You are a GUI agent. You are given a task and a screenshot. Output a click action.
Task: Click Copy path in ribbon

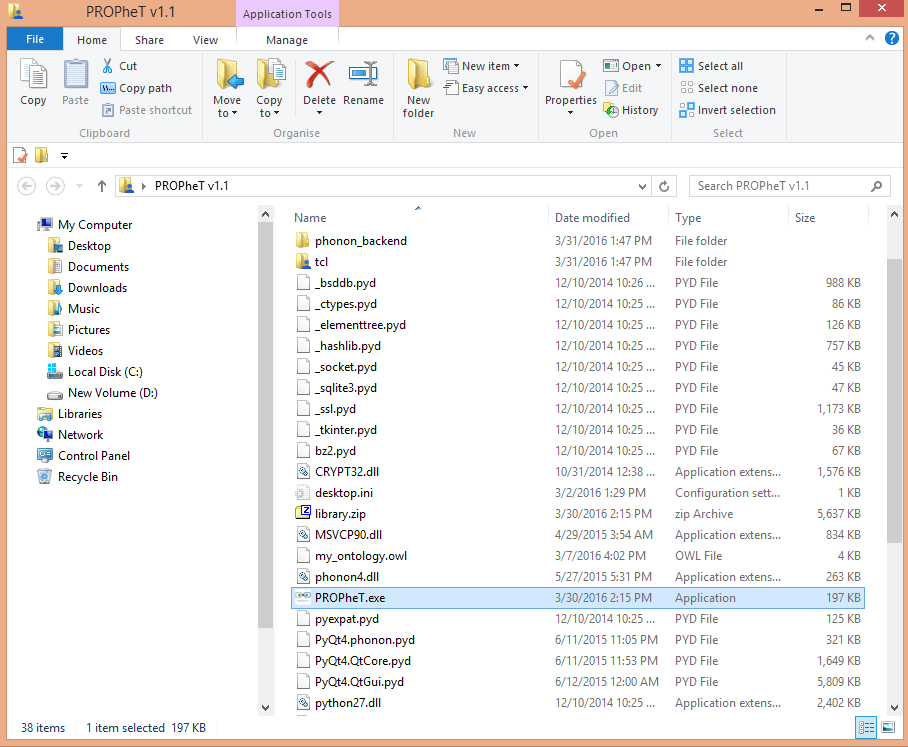[137, 88]
